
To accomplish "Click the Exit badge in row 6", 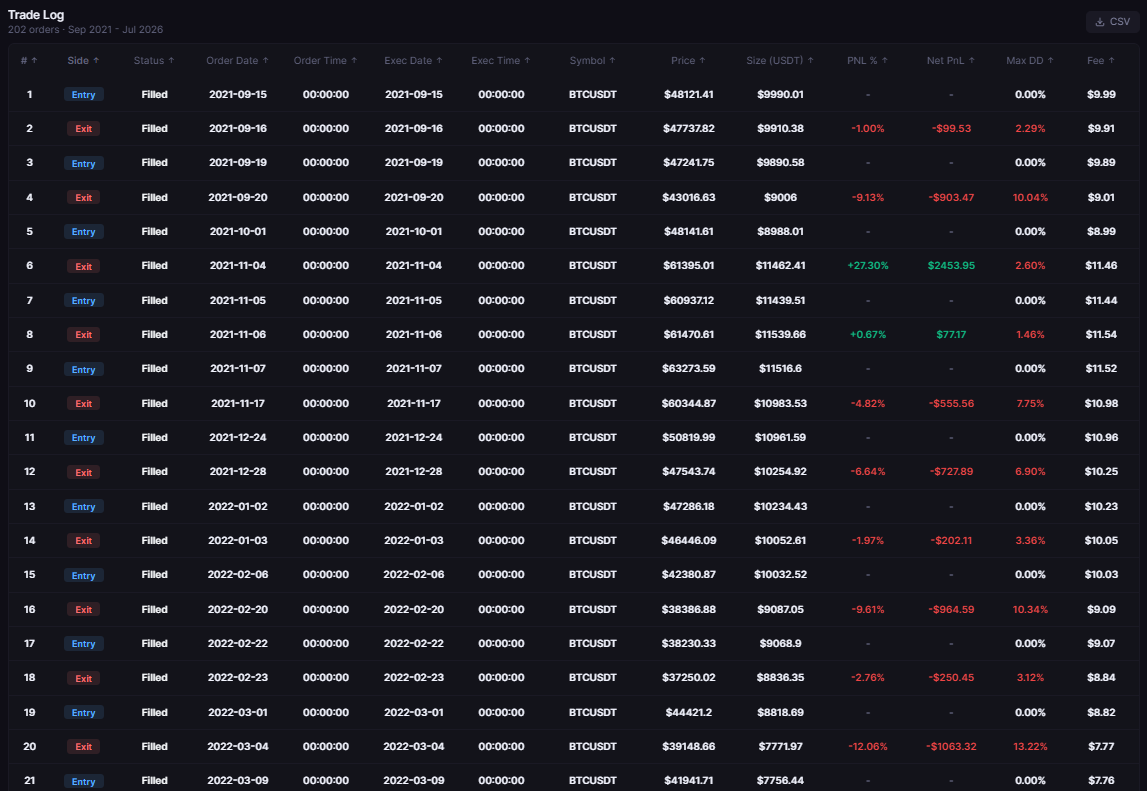I will click(83, 266).
